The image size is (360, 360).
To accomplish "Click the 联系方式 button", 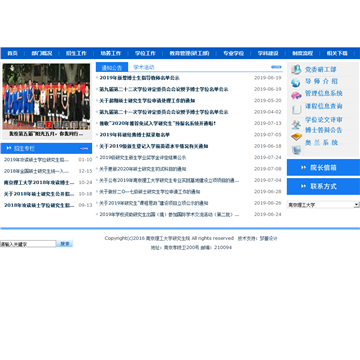I will 323,186.
